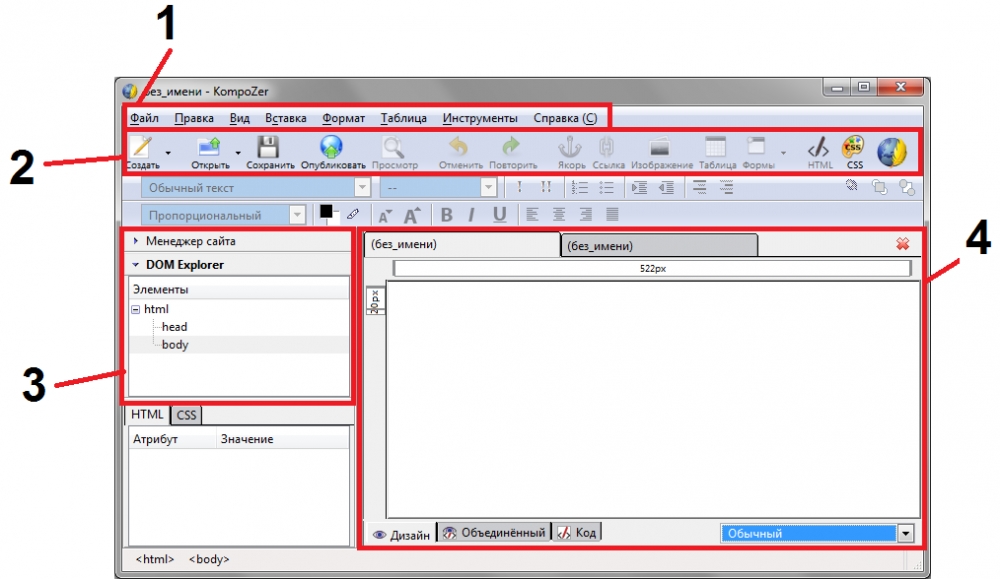This screenshot has width=1000, height=579.
Task: Click the Сохранить floppy disk icon
Action: point(268,147)
